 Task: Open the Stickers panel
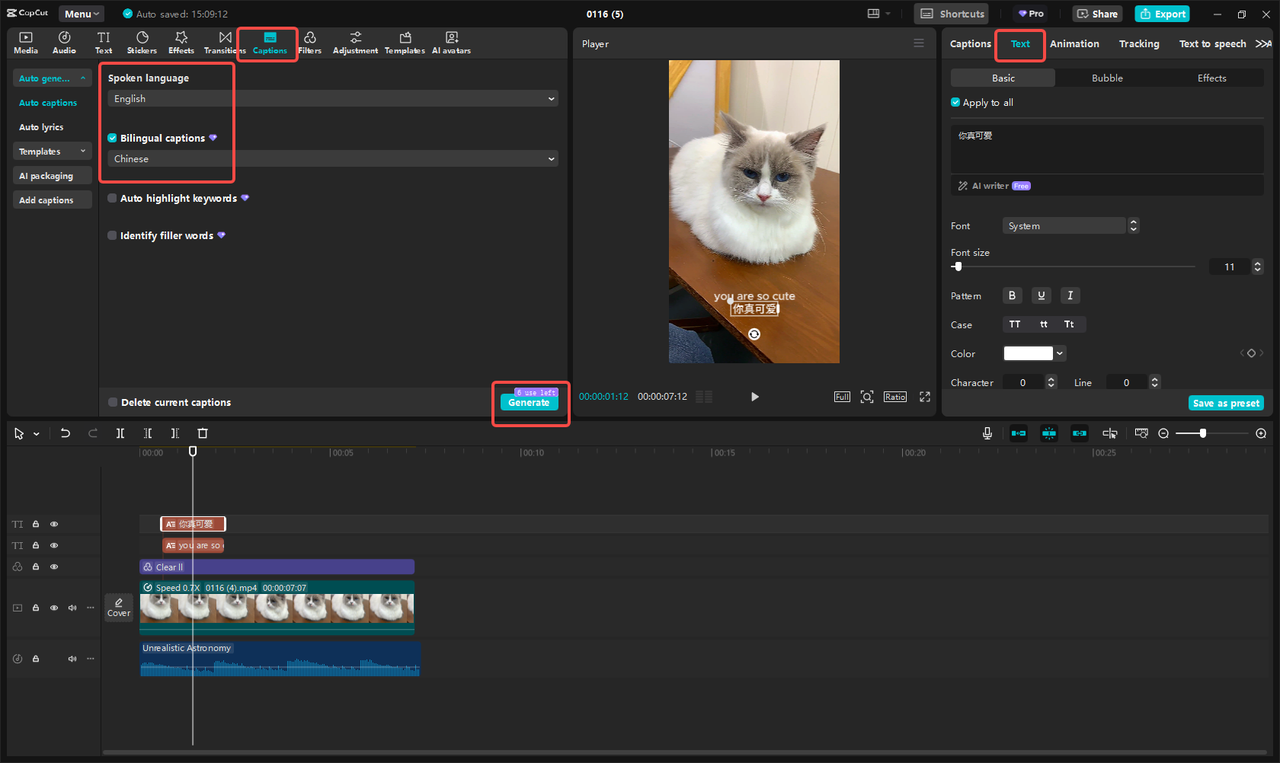click(141, 43)
